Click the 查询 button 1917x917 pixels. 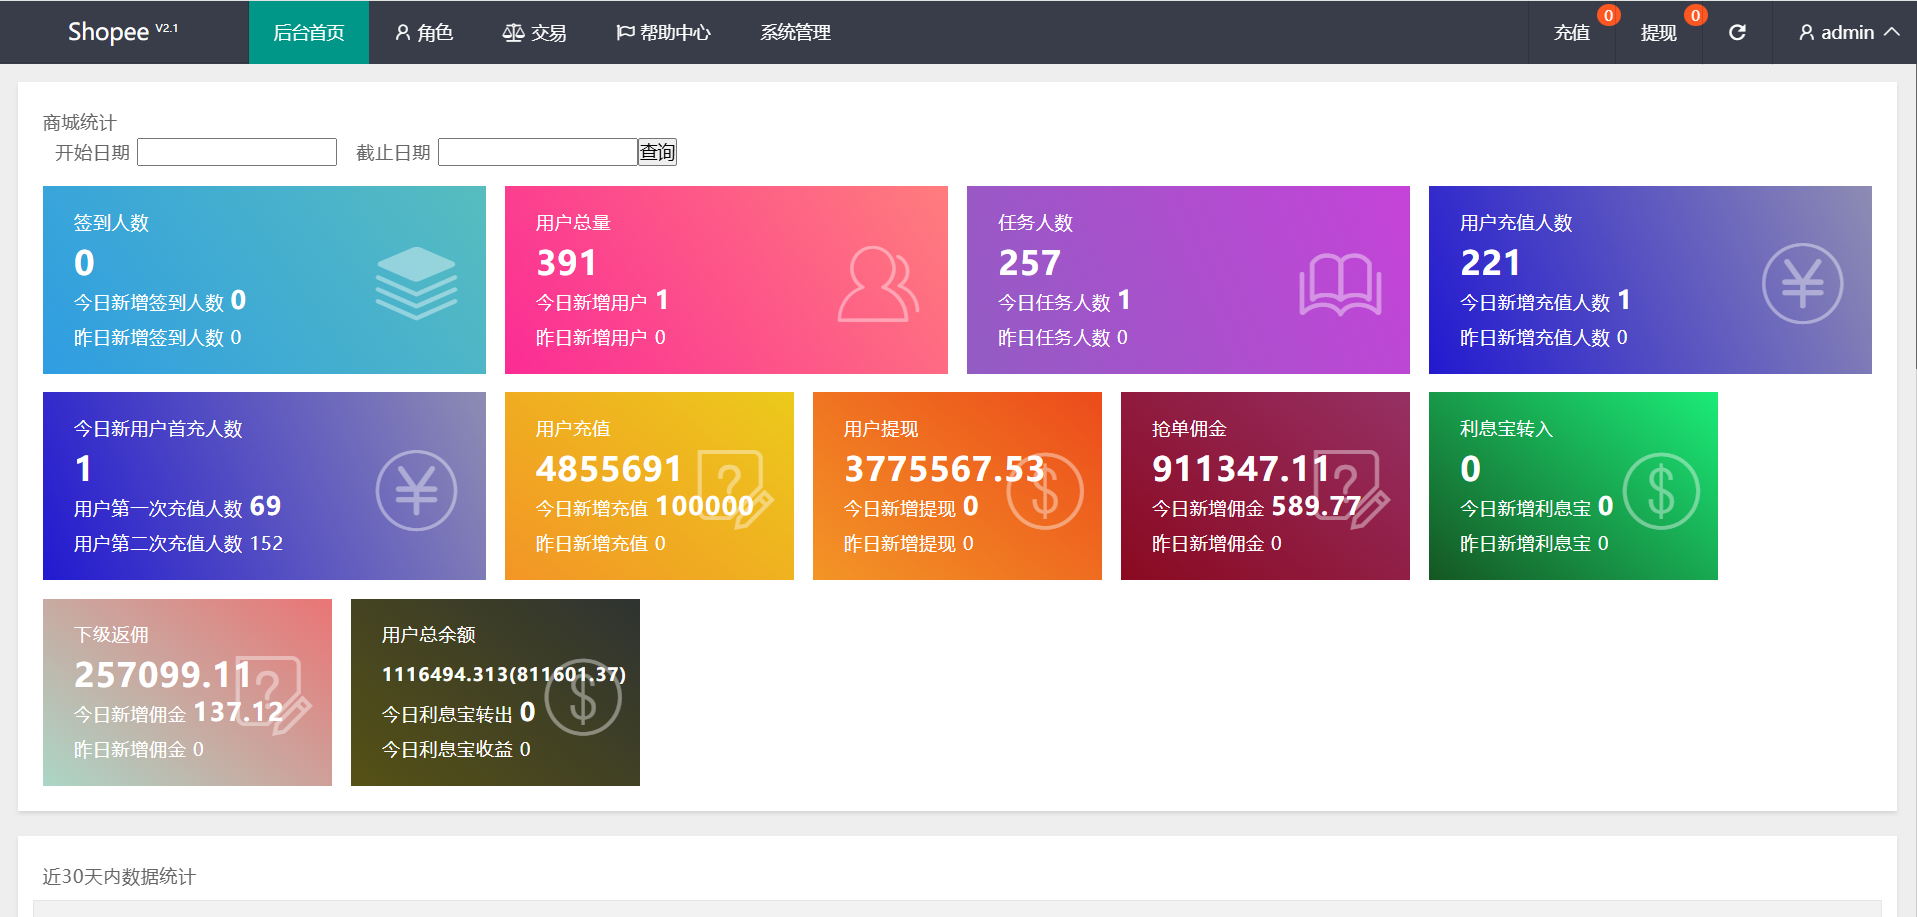click(657, 152)
